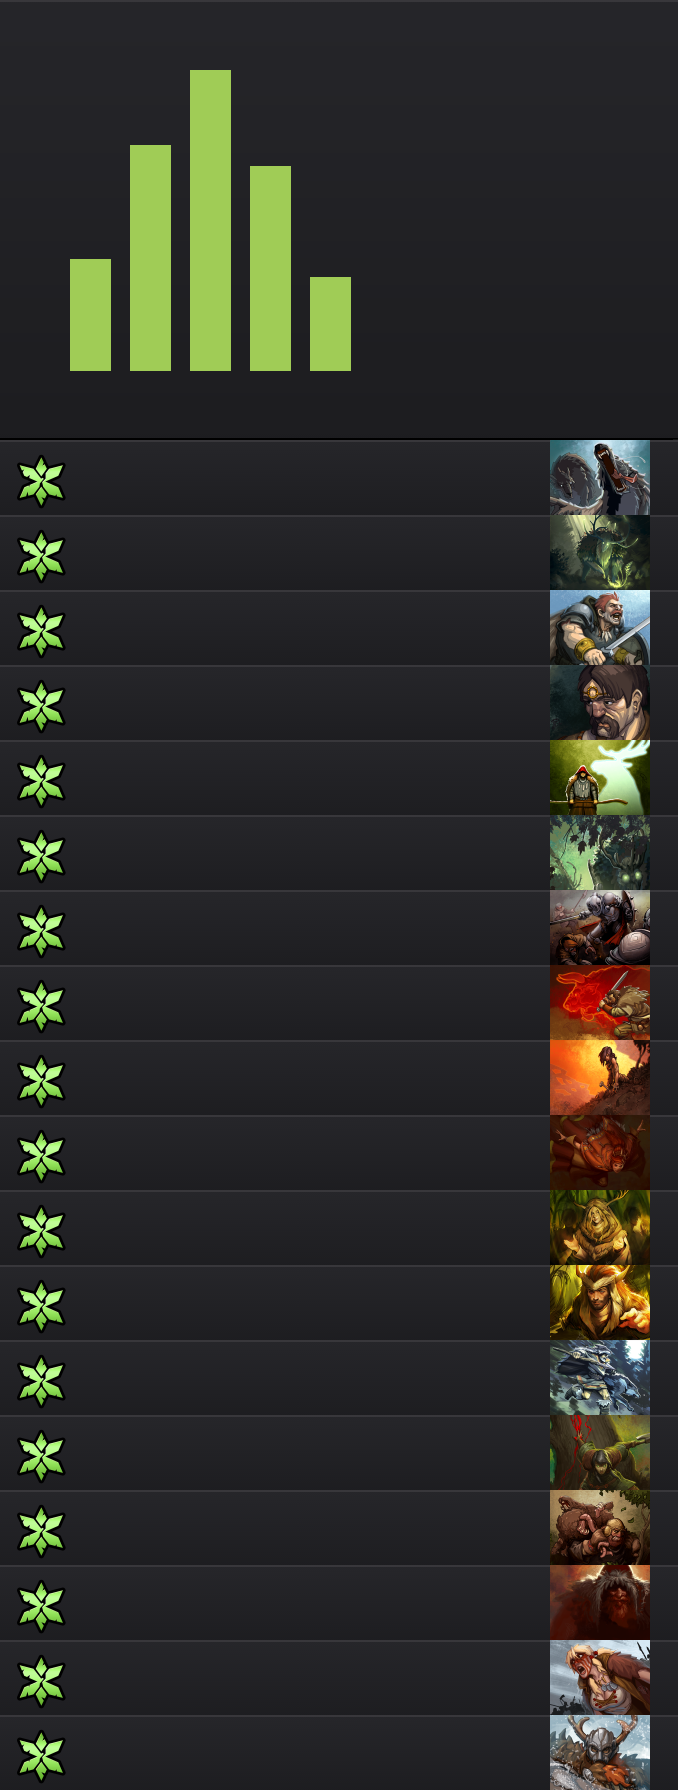The image size is (678, 1790).
Task: Select the green leaf icon beside the blue armored rider
Action: click(x=41, y=1381)
